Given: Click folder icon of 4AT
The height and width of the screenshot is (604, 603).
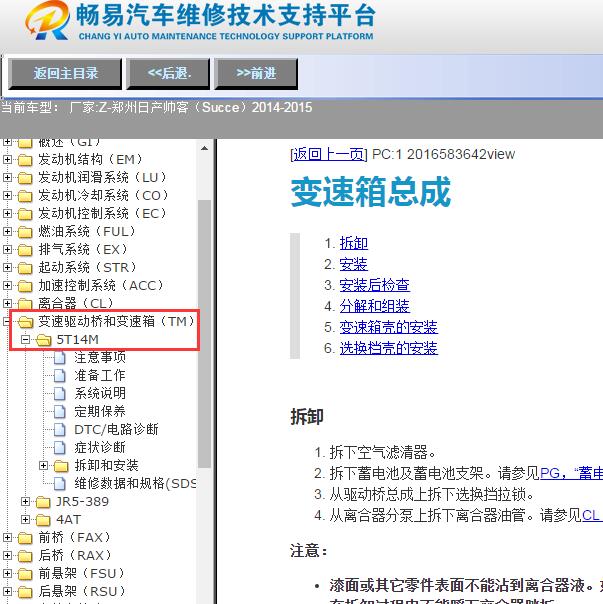Looking at the screenshot, I should tap(43, 520).
